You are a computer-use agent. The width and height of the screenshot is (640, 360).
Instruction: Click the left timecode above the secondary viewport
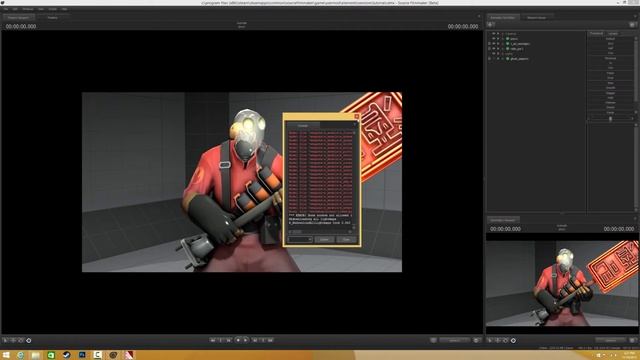505,229
